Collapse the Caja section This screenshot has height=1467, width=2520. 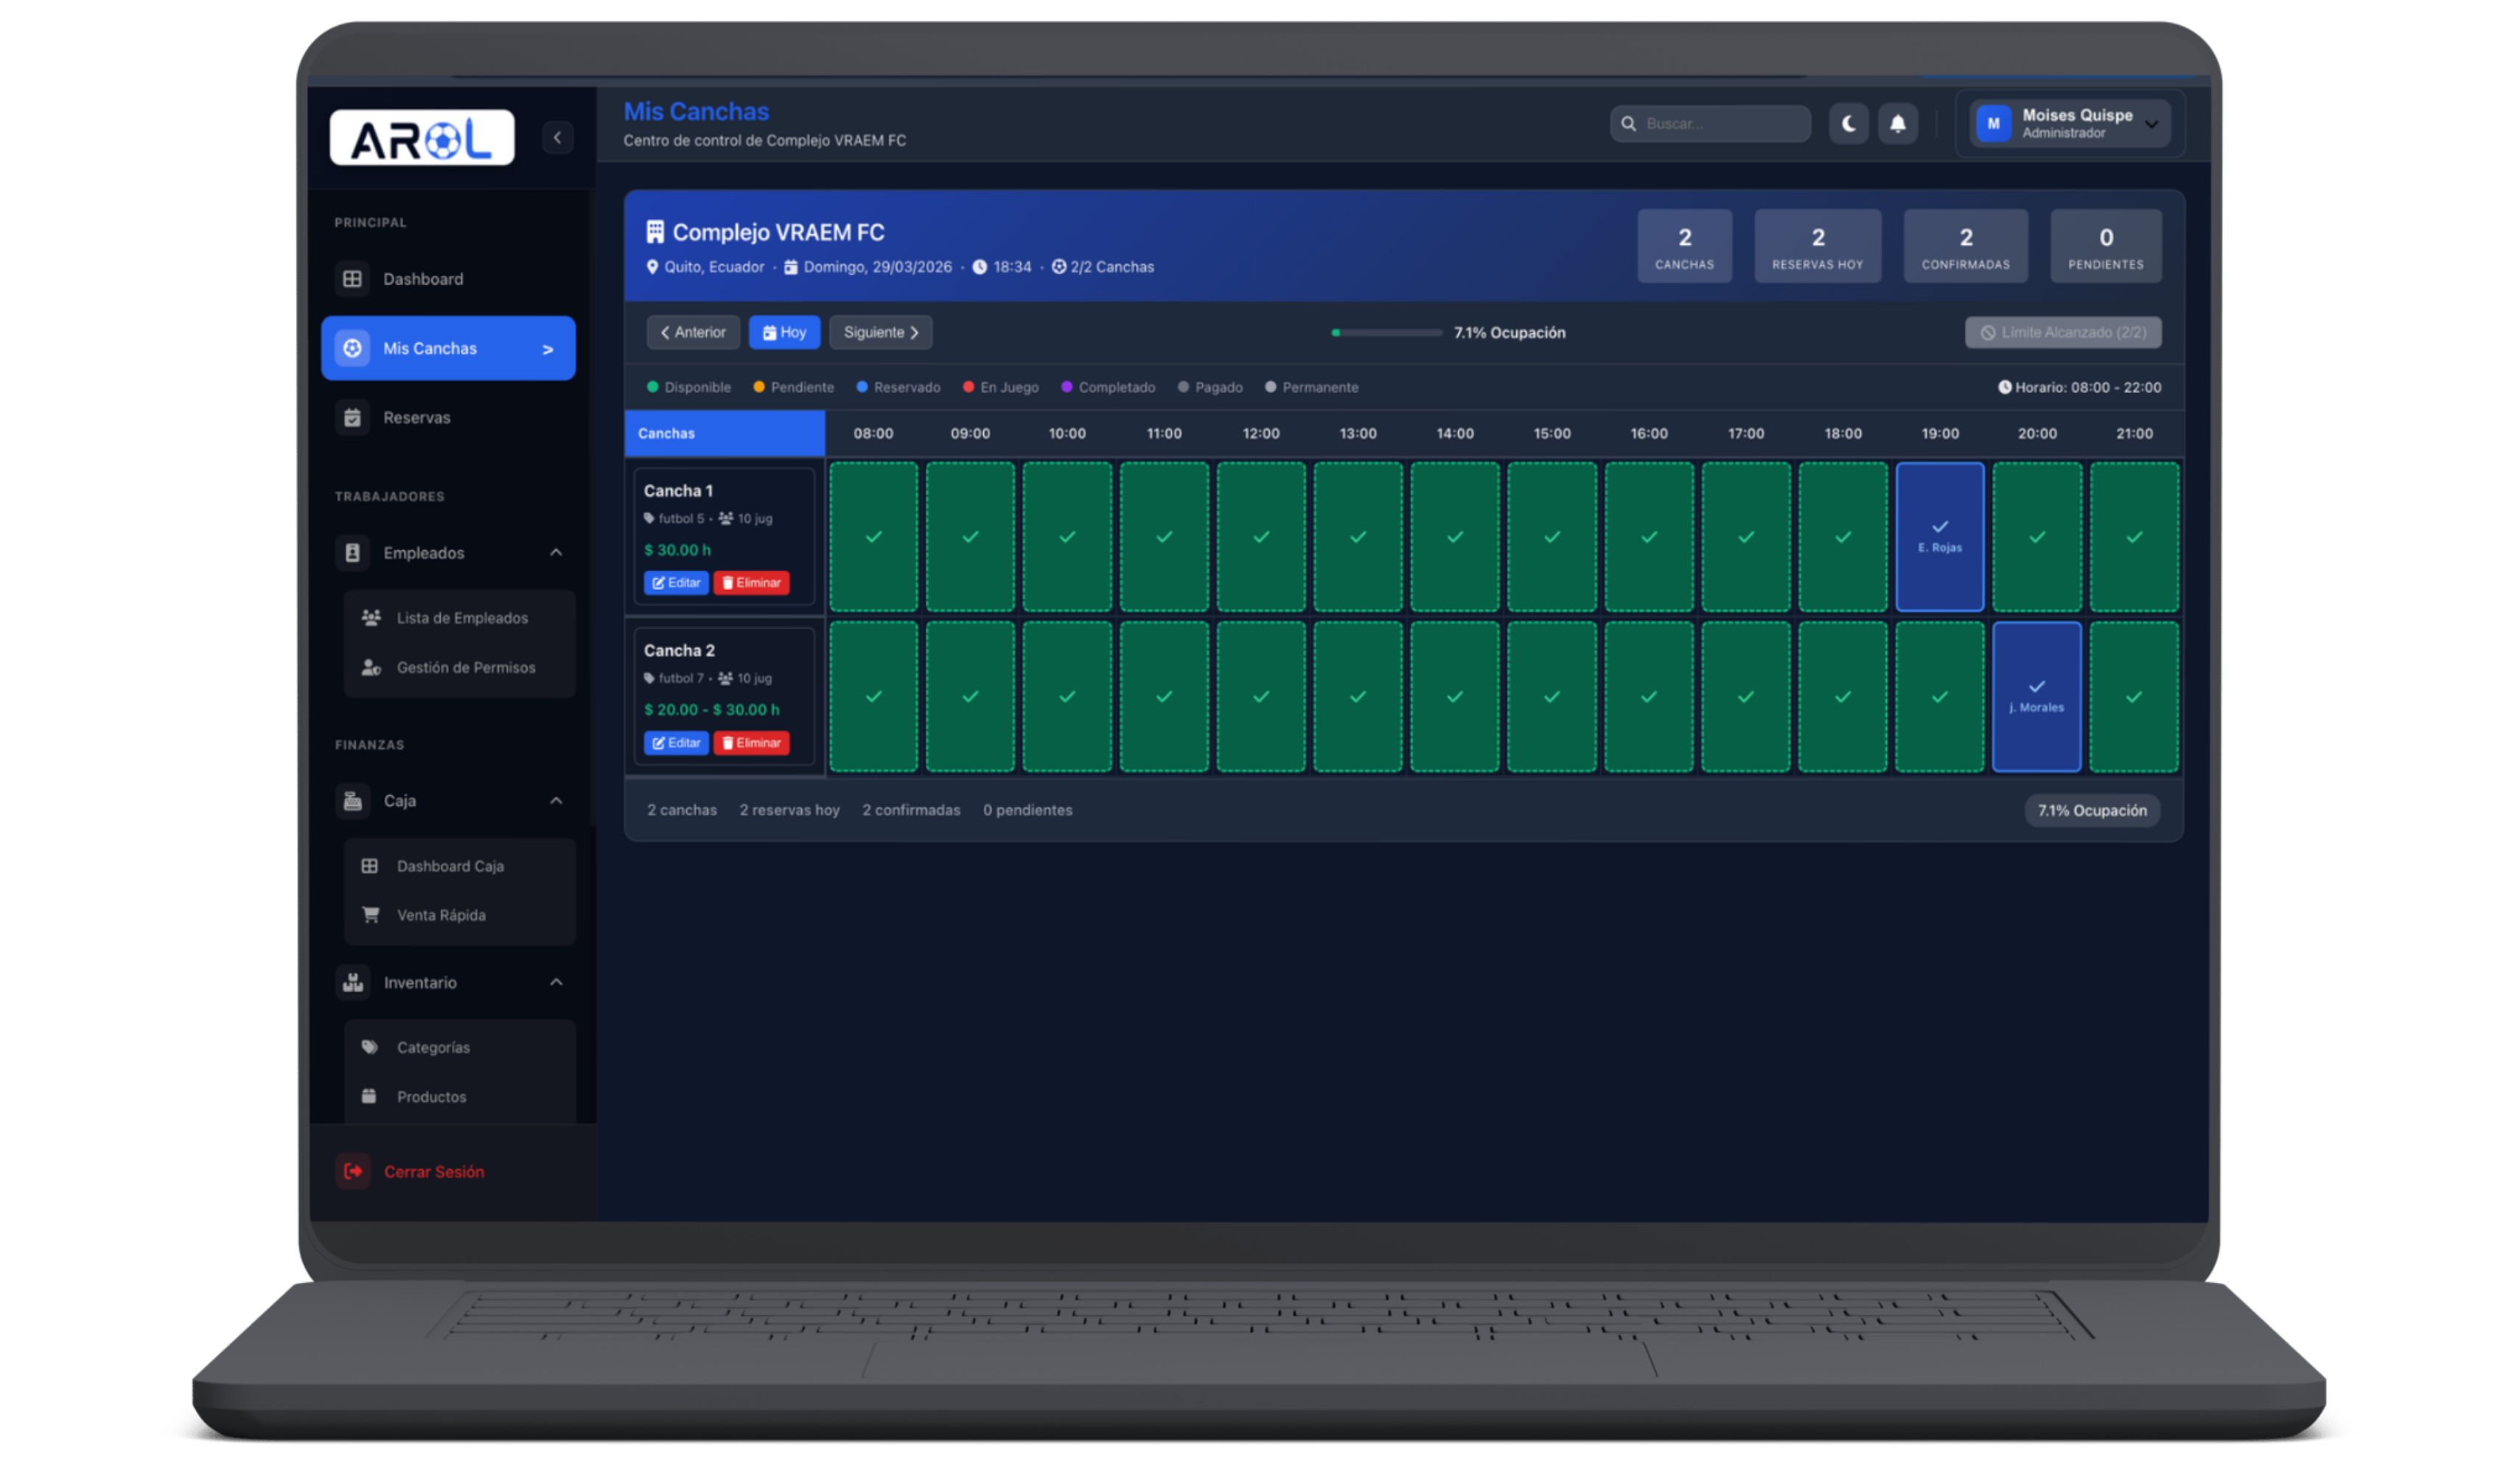pyautogui.click(x=556, y=800)
